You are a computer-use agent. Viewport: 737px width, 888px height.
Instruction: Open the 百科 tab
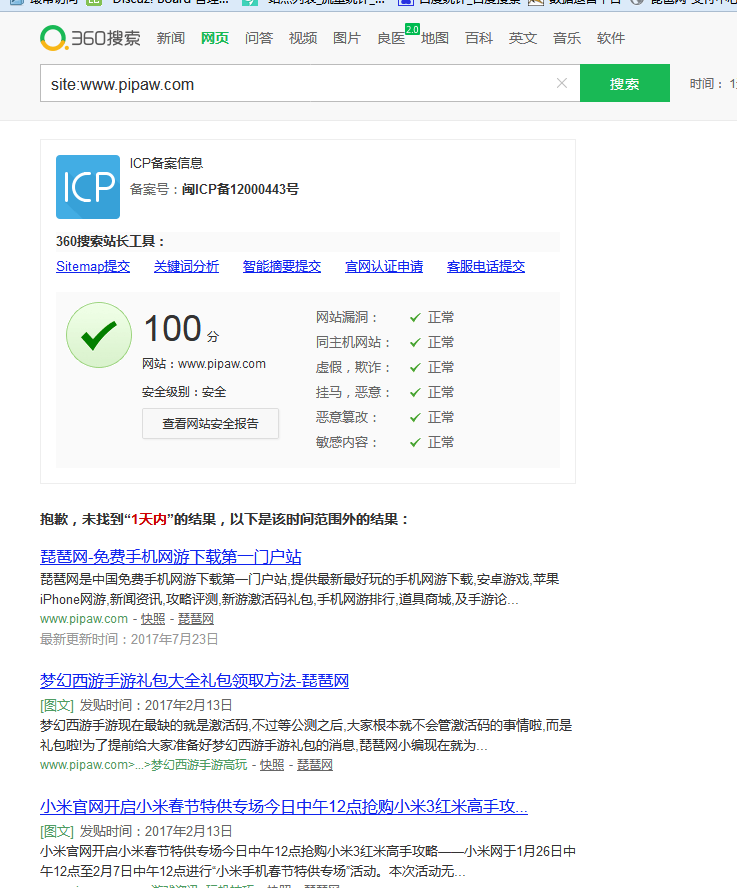[479, 38]
